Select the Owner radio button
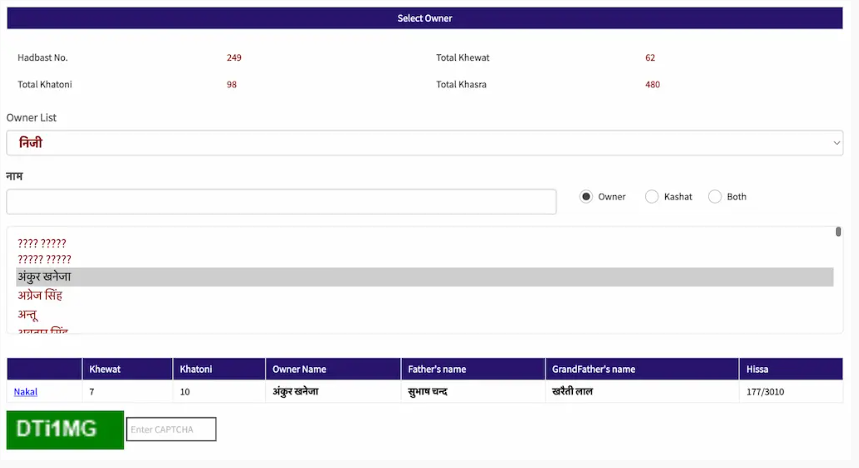 click(587, 197)
